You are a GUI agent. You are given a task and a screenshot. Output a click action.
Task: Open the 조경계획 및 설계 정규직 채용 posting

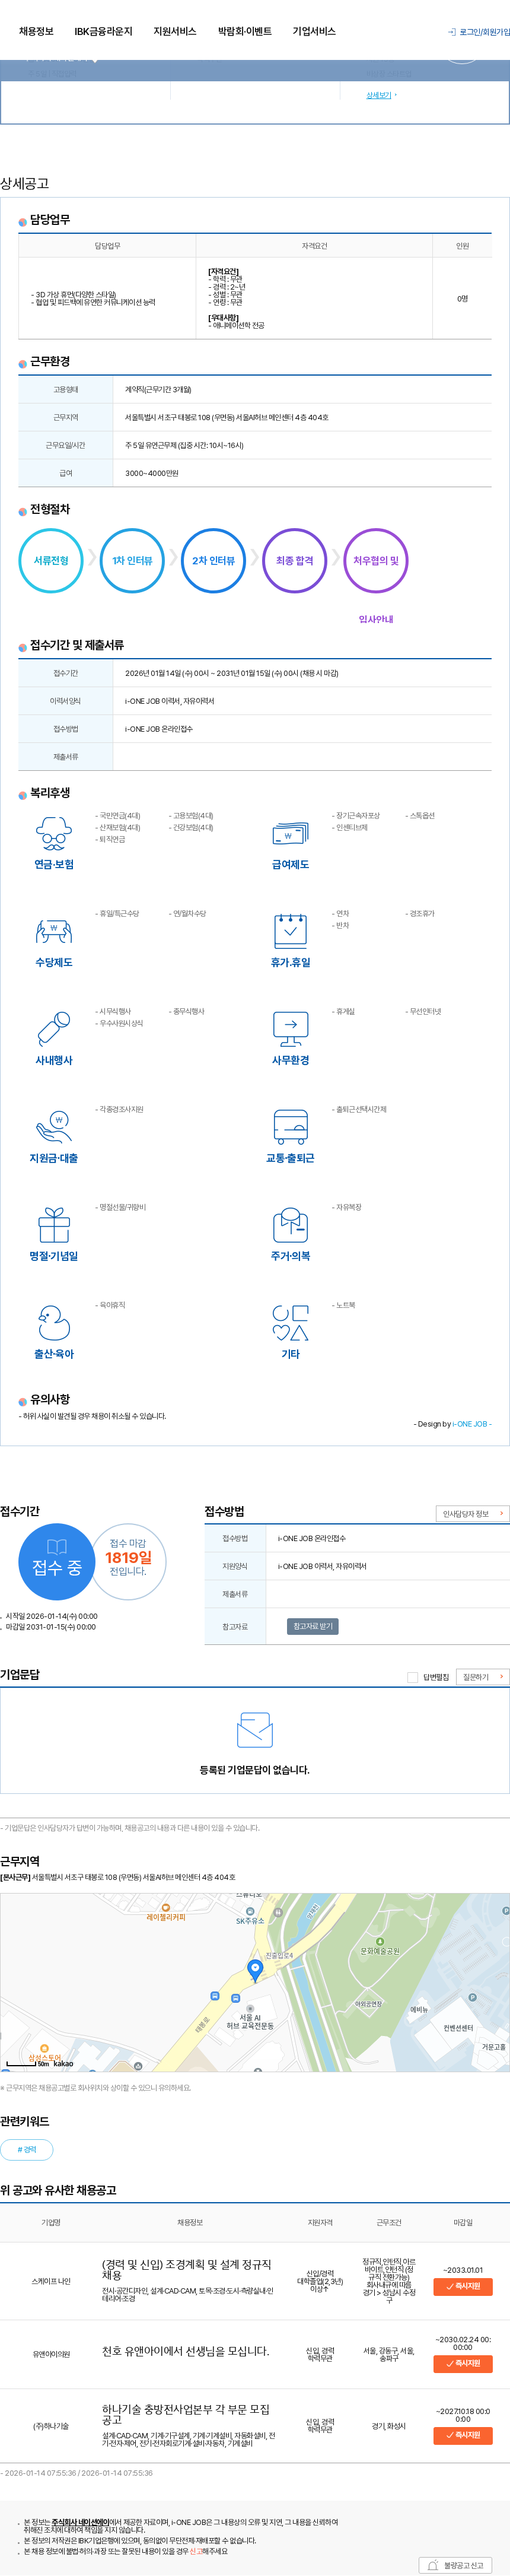click(186, 2270)
